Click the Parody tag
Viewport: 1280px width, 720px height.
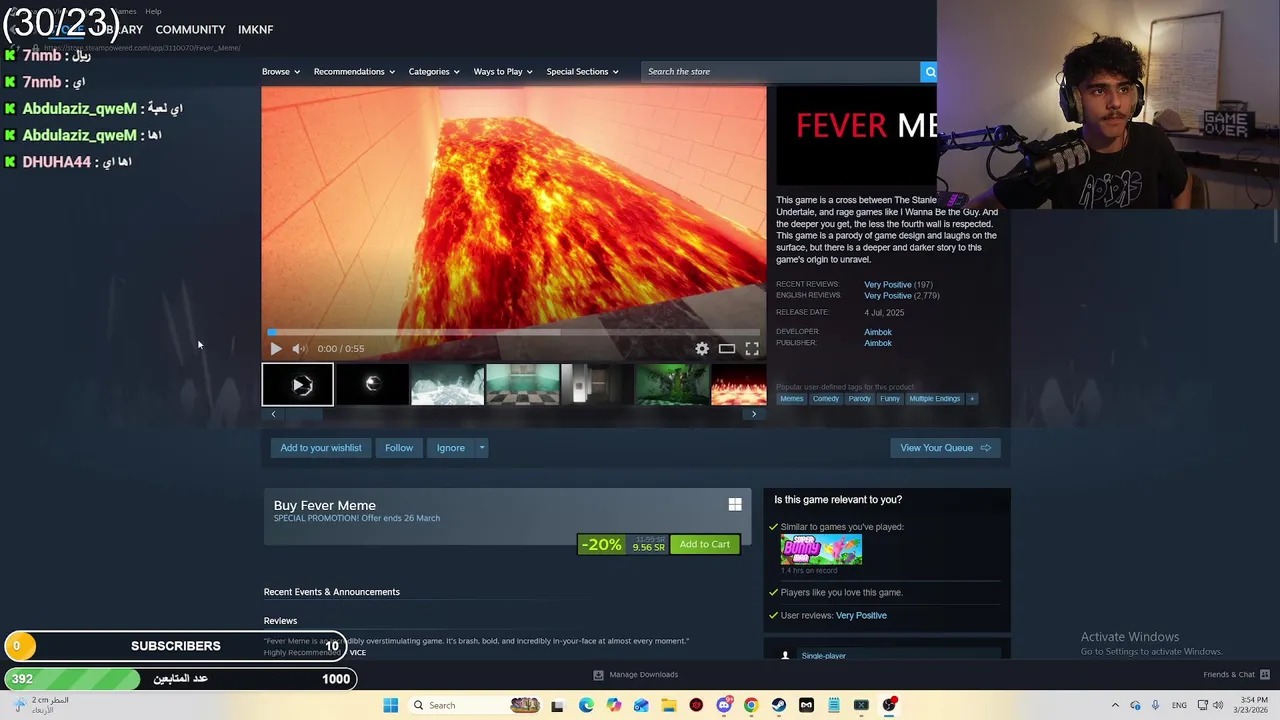click(859, 398)
